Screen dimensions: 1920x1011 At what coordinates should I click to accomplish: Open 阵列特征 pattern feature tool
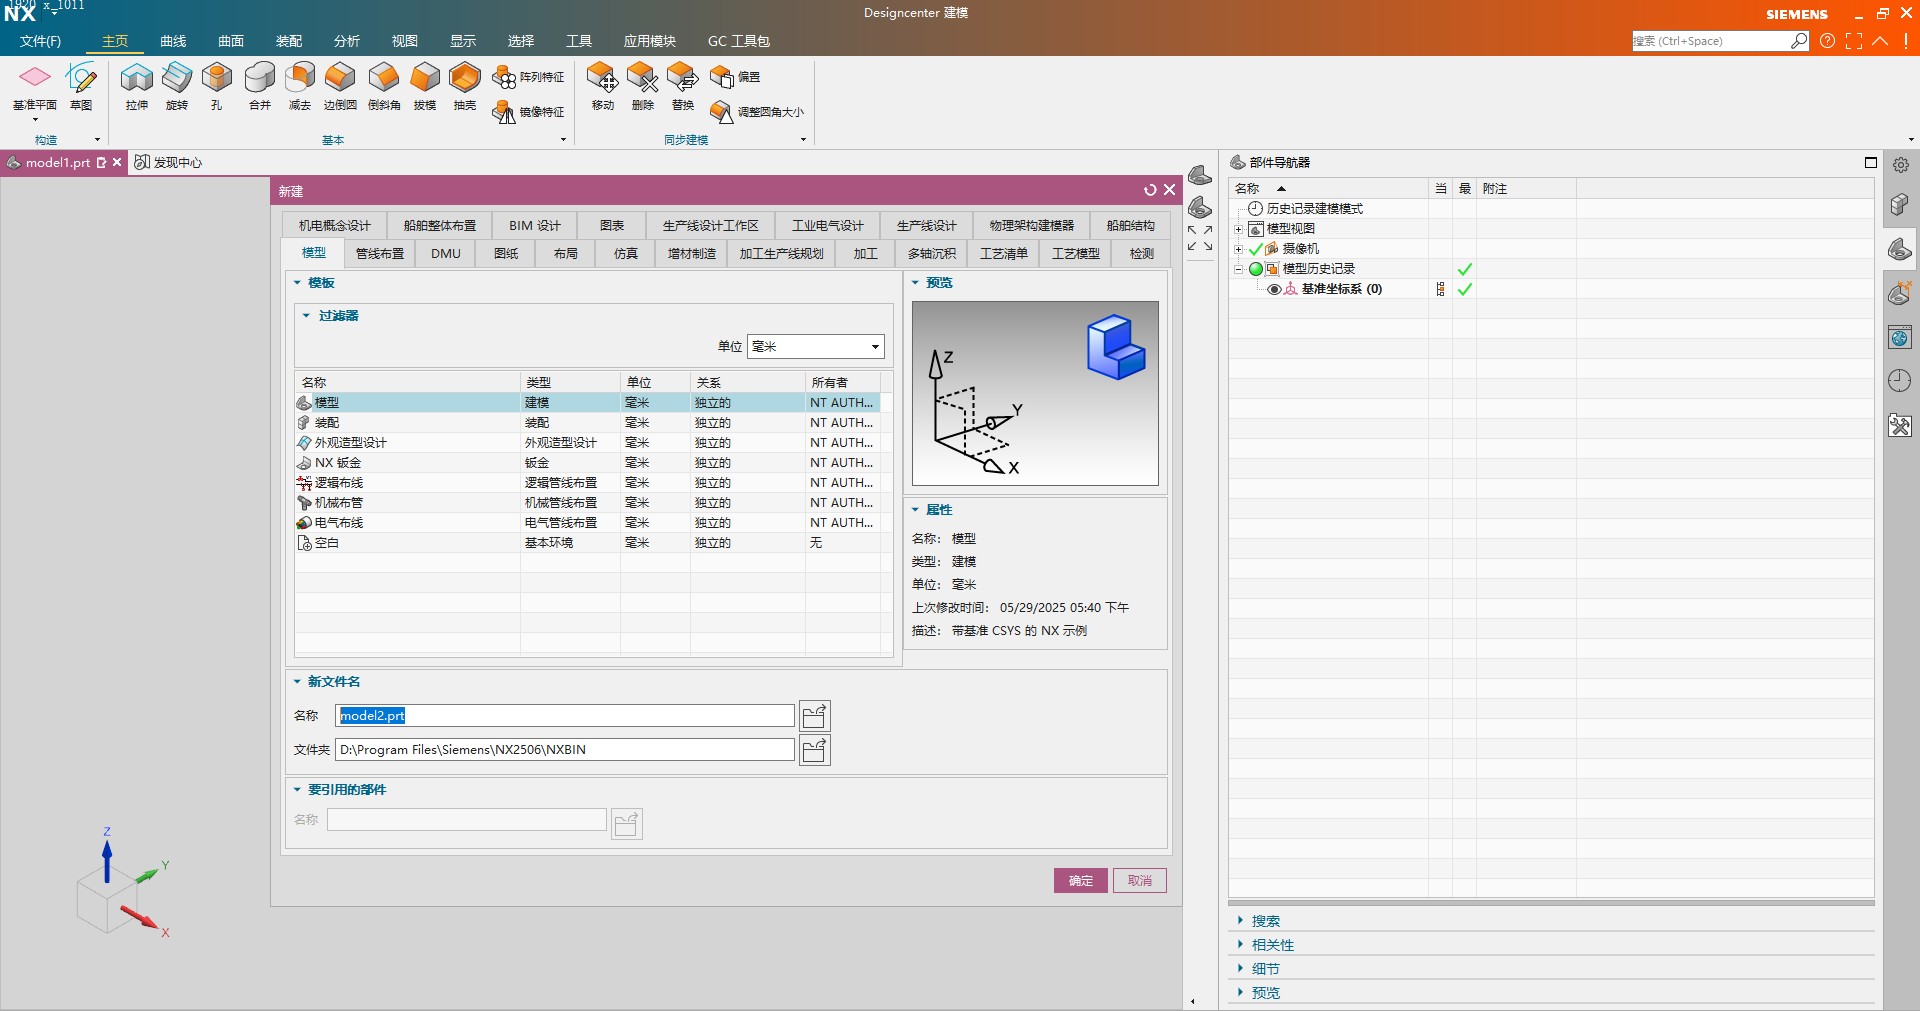coord(528,77)
